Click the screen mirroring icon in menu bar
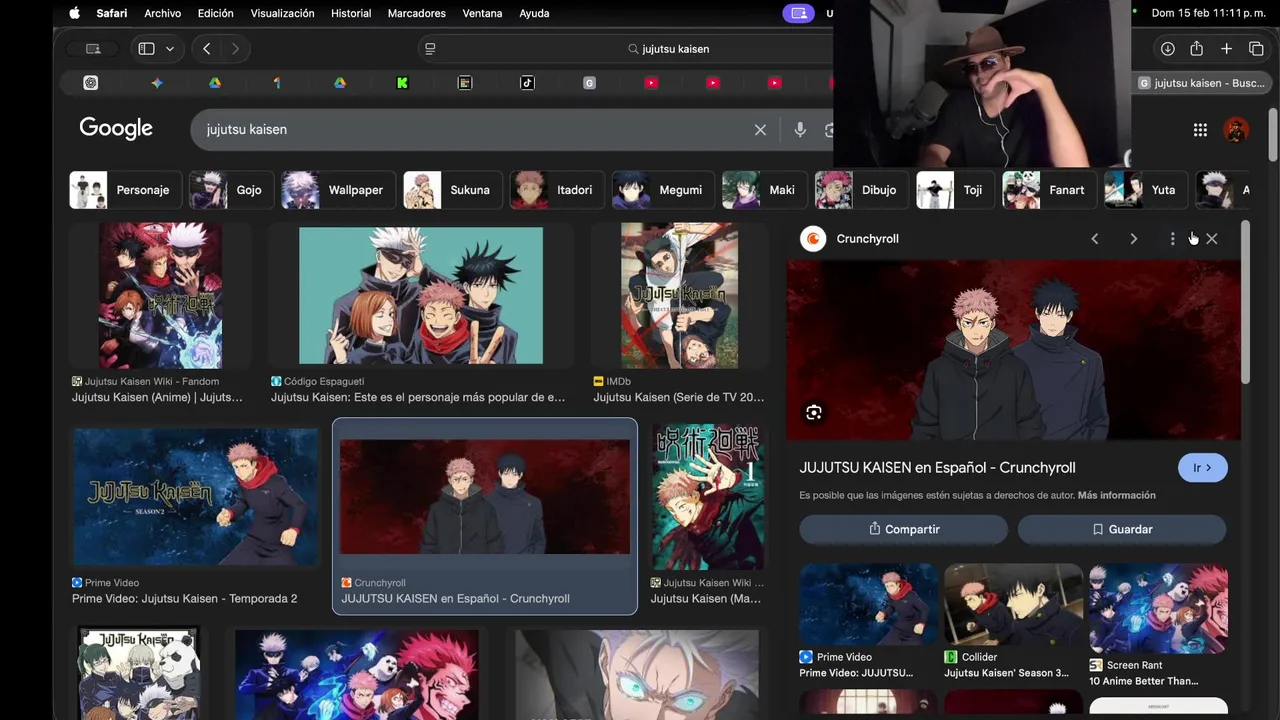Screen dimensions: 1280x720 pos(798,13)
